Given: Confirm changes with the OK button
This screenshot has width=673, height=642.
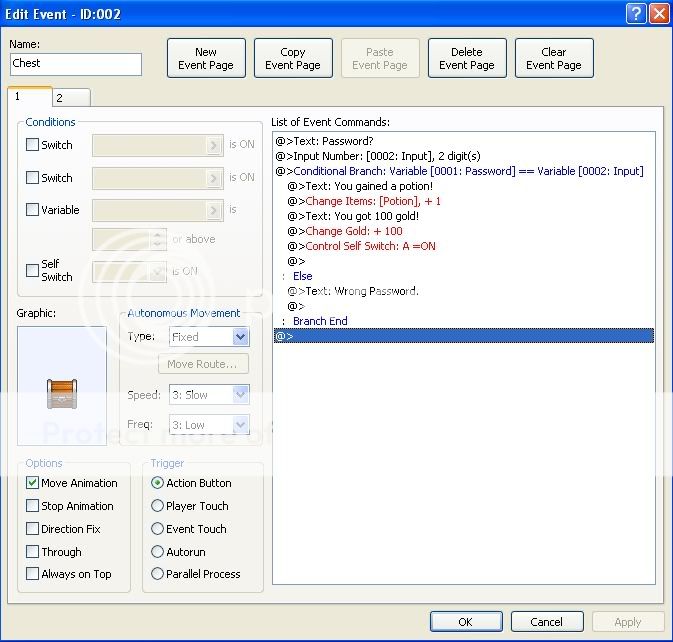Looking at the screenshot, I should [465, 621].
